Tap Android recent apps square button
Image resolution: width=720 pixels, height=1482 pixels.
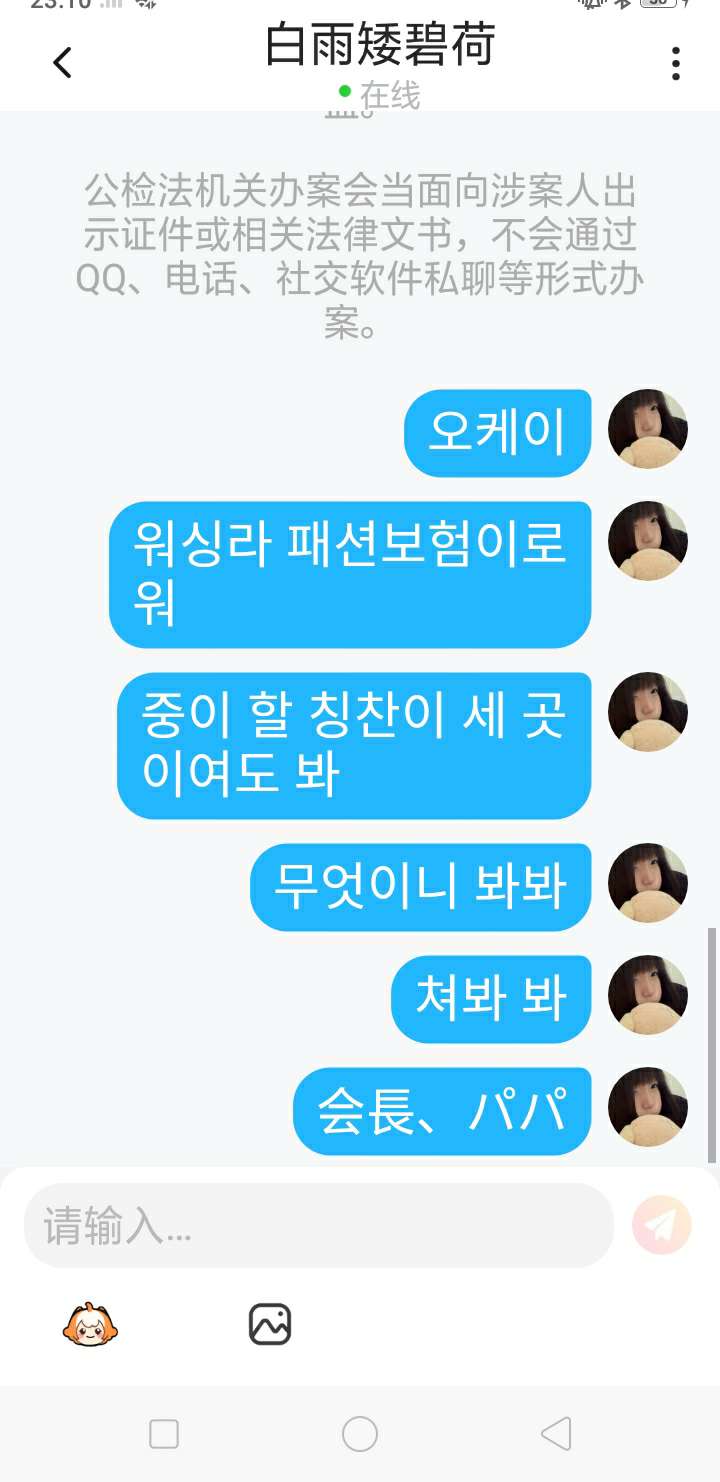(x=164, y=1434)
